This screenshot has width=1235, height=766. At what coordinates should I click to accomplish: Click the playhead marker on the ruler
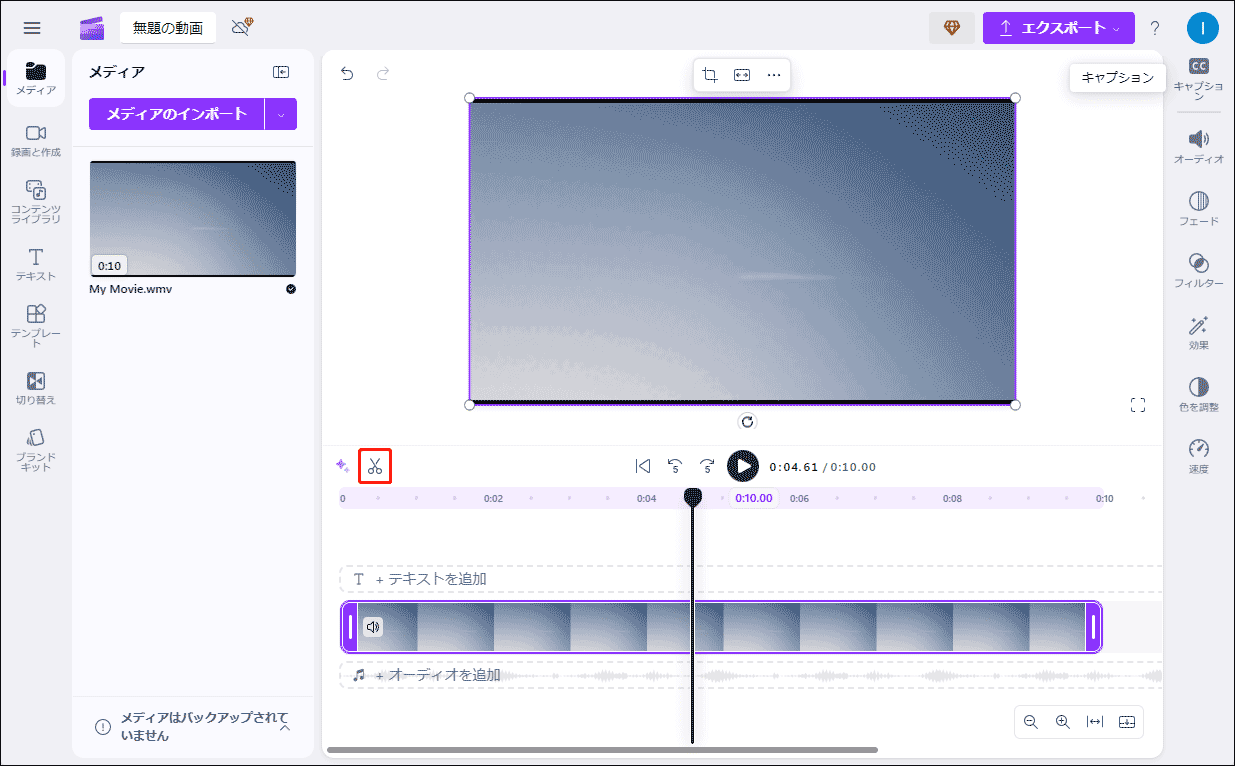tap(692, 496)
